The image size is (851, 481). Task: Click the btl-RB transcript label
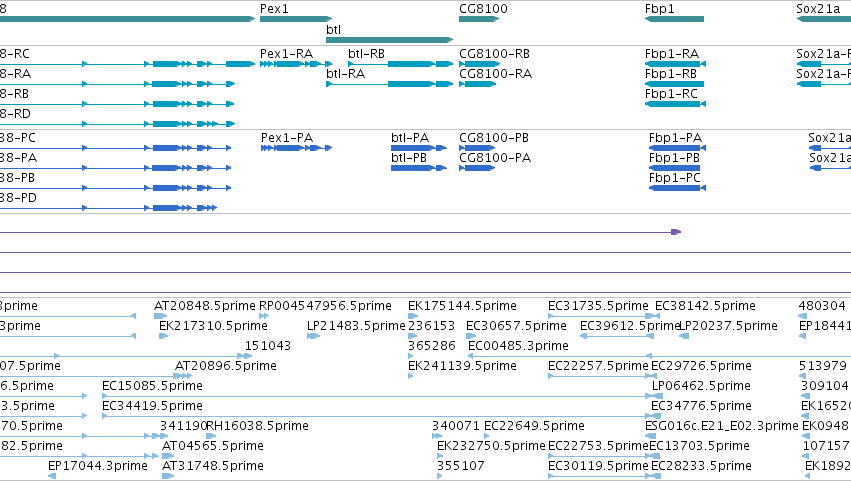click(x=366, y=54)
